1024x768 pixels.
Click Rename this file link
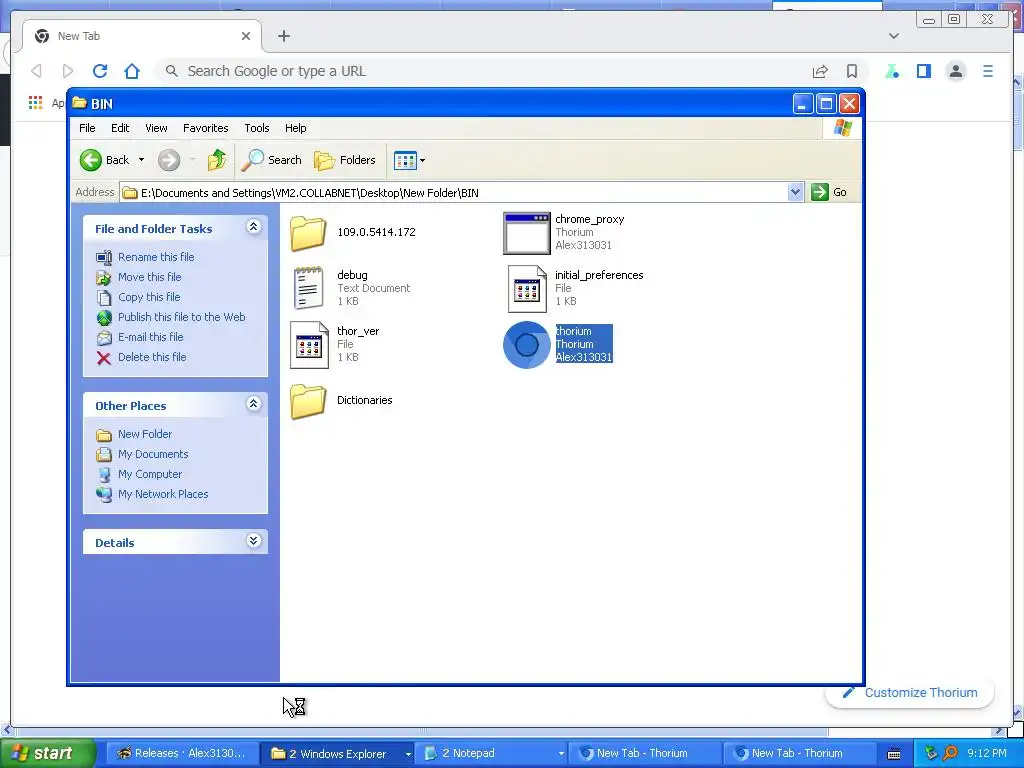156,257
